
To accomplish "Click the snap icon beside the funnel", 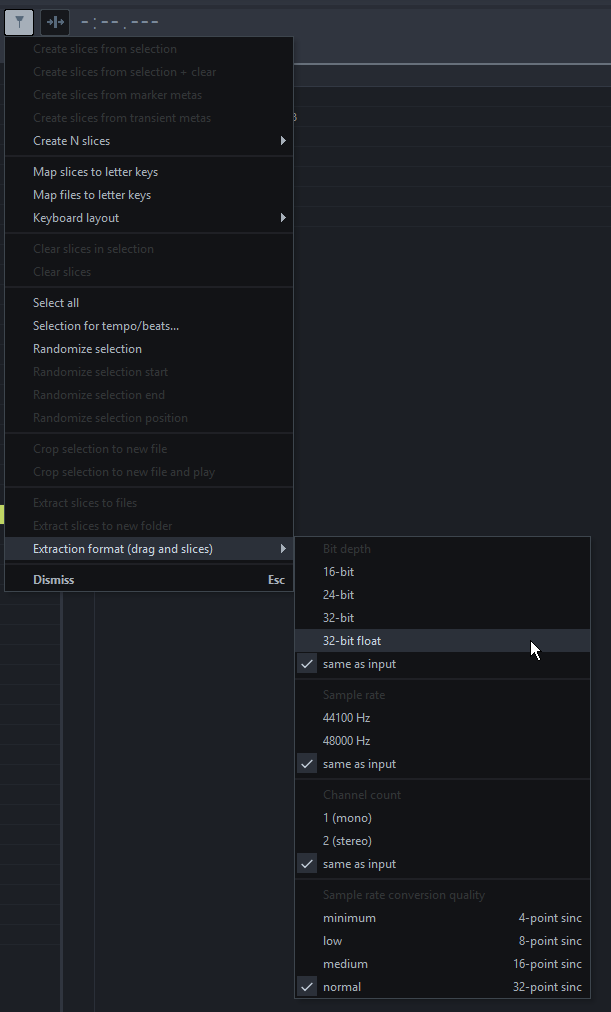I will point(55,22).
